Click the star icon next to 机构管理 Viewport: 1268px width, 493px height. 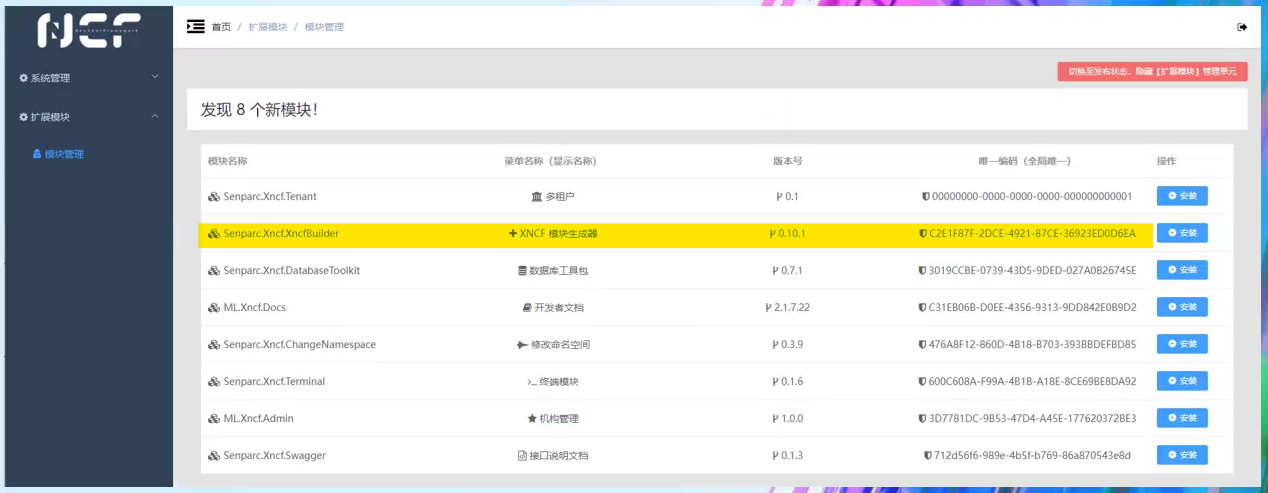[x=532, y=419]
